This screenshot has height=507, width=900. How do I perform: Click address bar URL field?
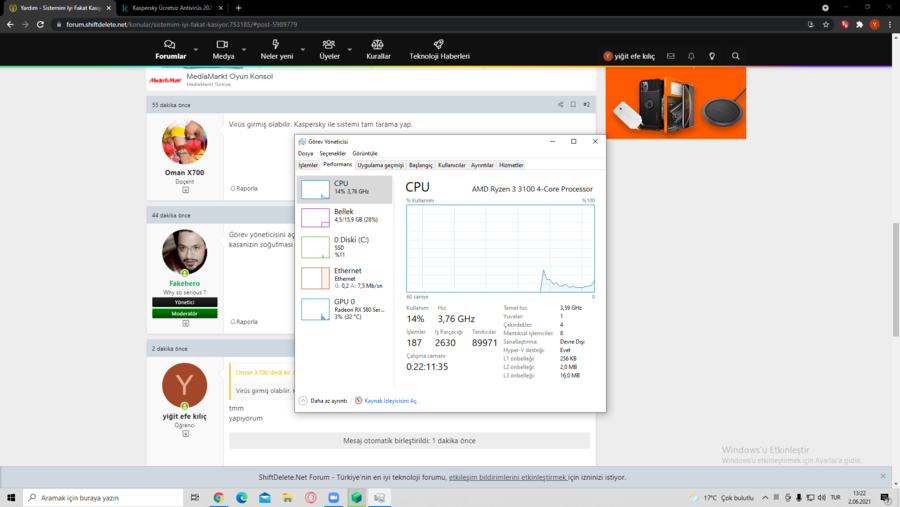430,24
